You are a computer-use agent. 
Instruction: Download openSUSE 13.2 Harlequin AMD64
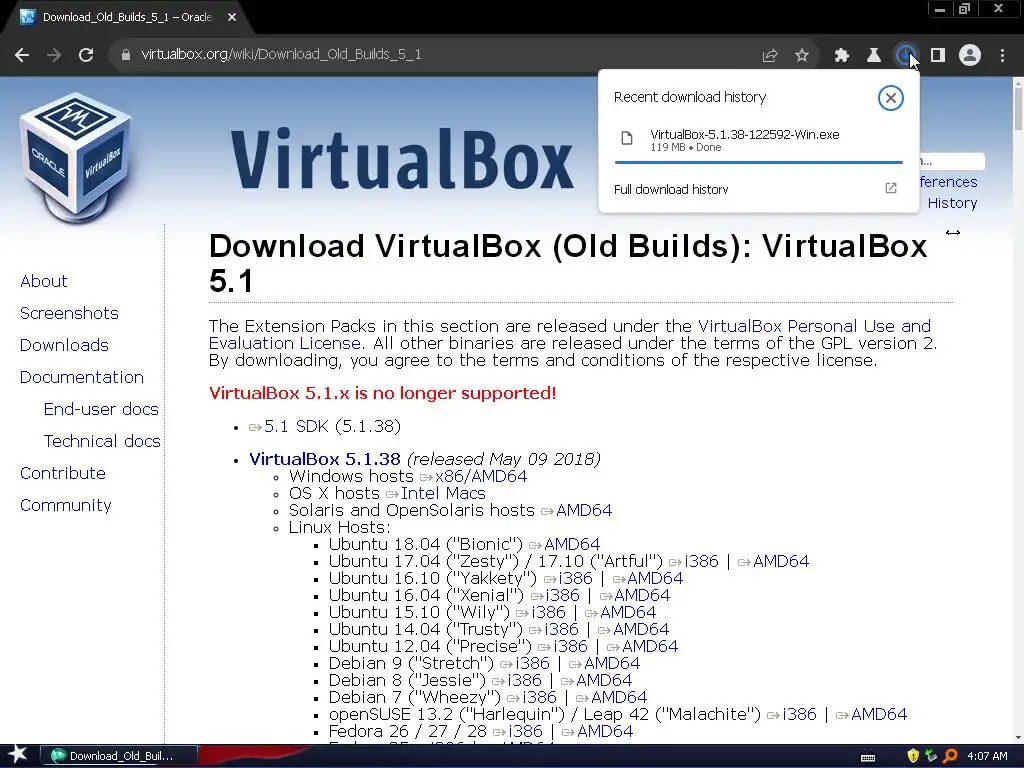click(879, 714)
